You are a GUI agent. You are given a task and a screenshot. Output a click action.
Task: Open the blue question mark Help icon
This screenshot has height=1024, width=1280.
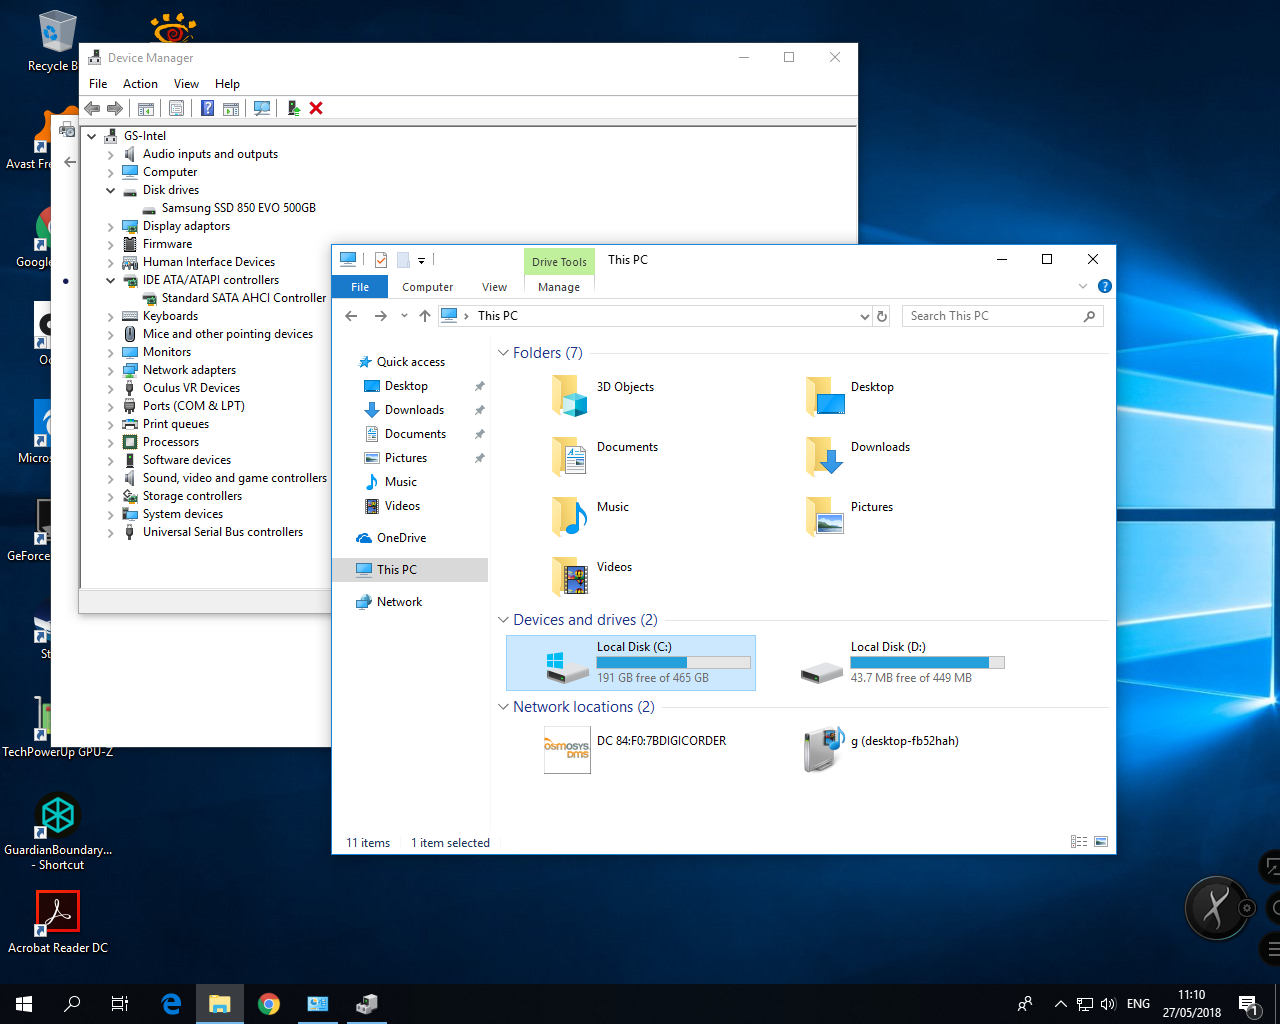[207, 108]
